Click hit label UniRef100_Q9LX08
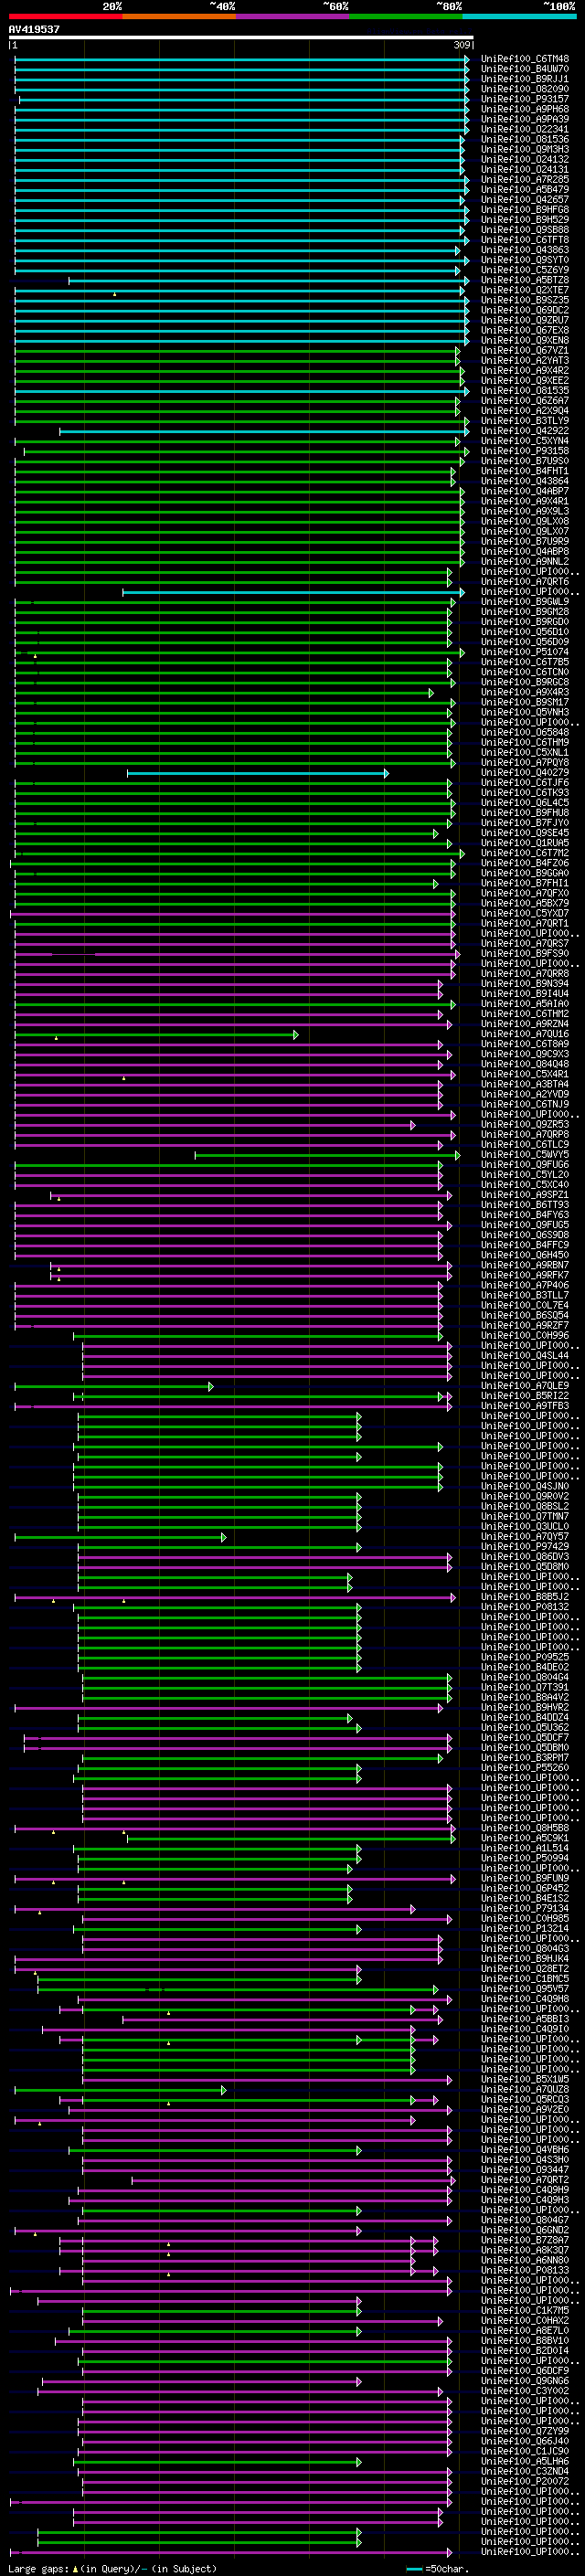The height and width of the screenshot is (2576, 585). coord(525,521)
